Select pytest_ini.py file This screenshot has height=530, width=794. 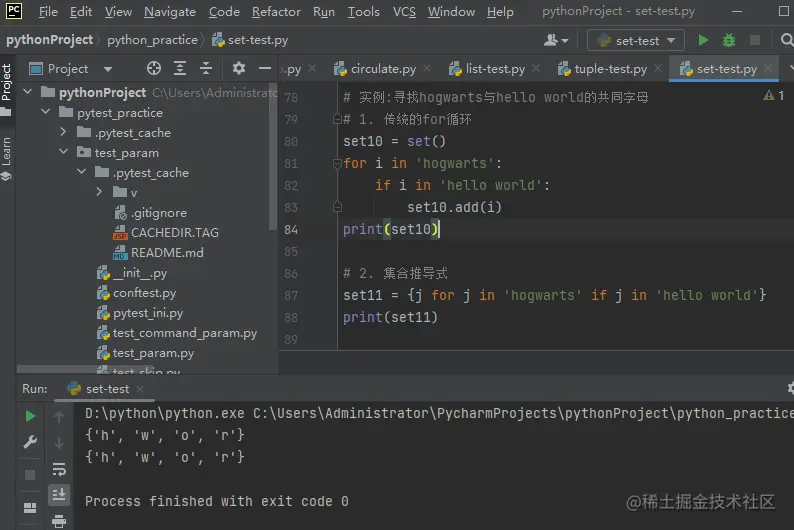pos(140,313)
